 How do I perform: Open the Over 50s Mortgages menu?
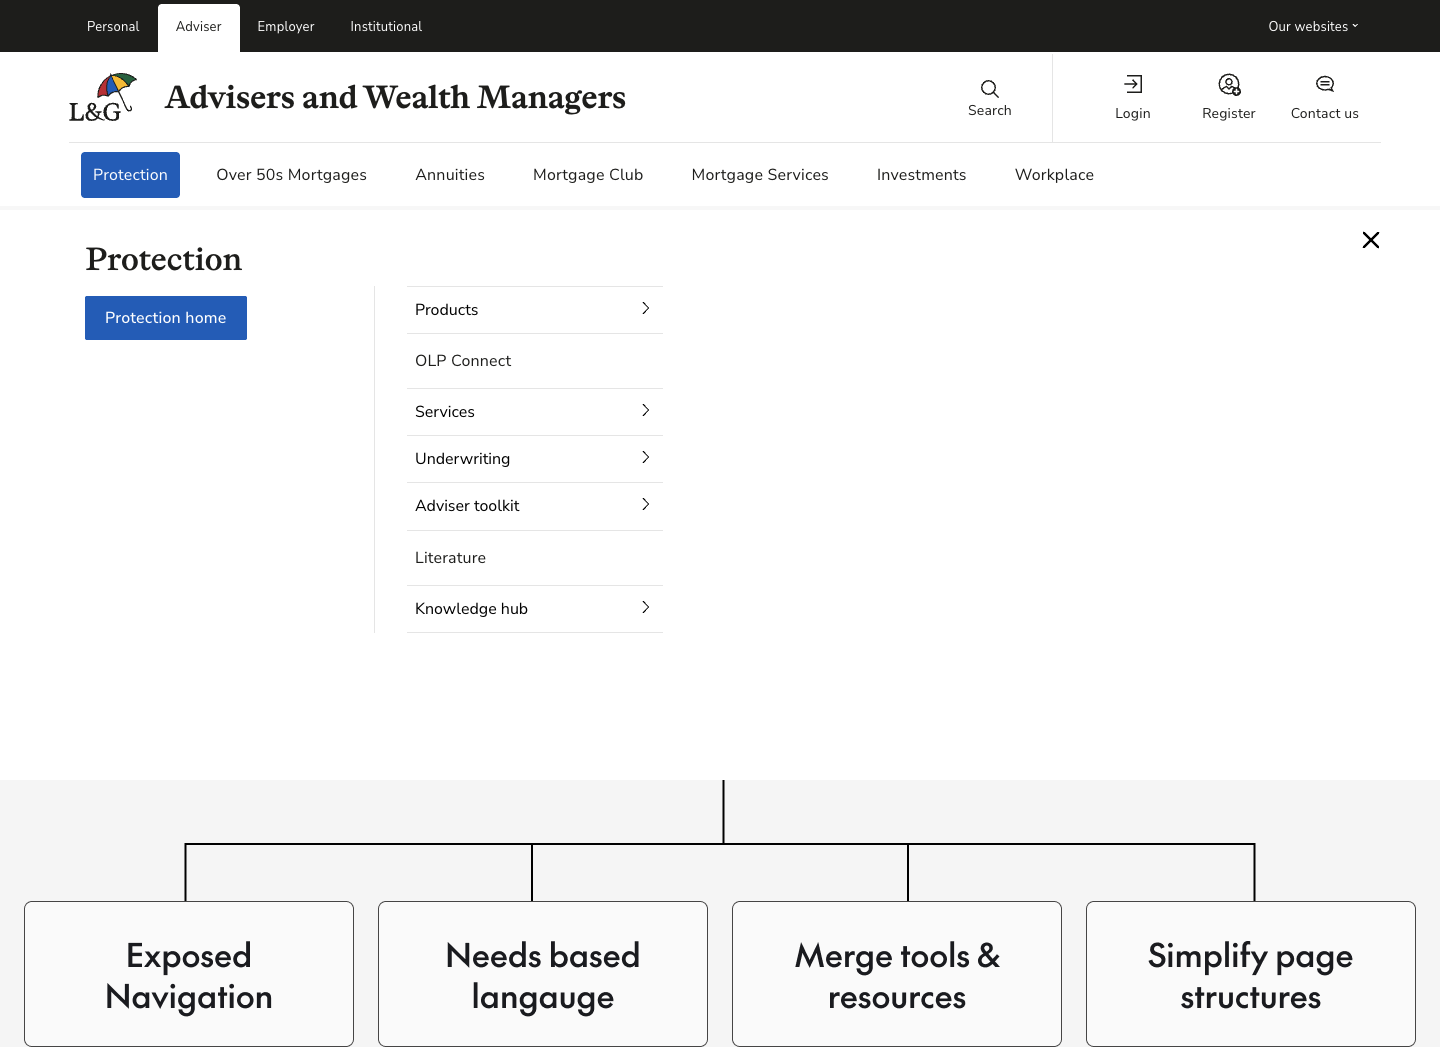click(292, 175)
